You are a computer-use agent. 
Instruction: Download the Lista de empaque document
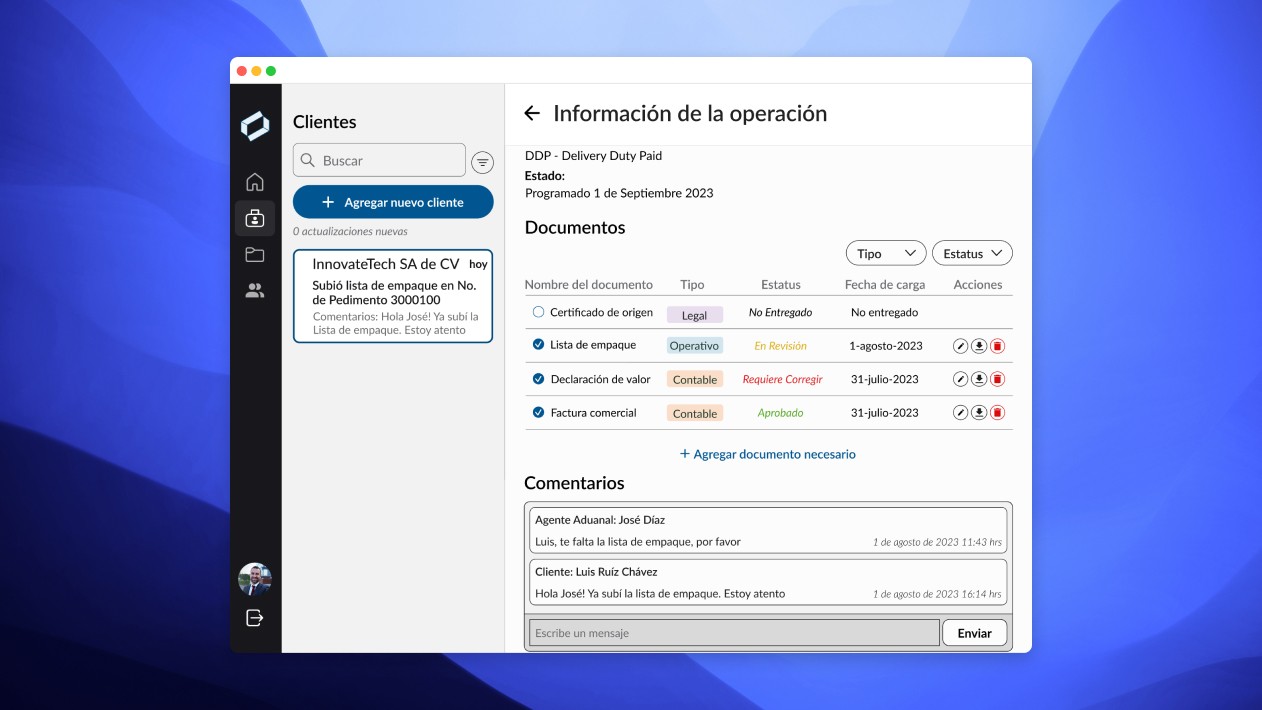tap(979, 346)
